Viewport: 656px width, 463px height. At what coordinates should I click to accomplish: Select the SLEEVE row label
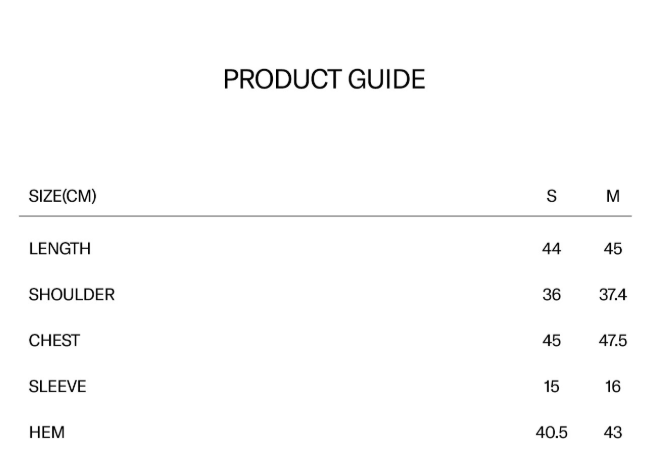pos(57,387)
